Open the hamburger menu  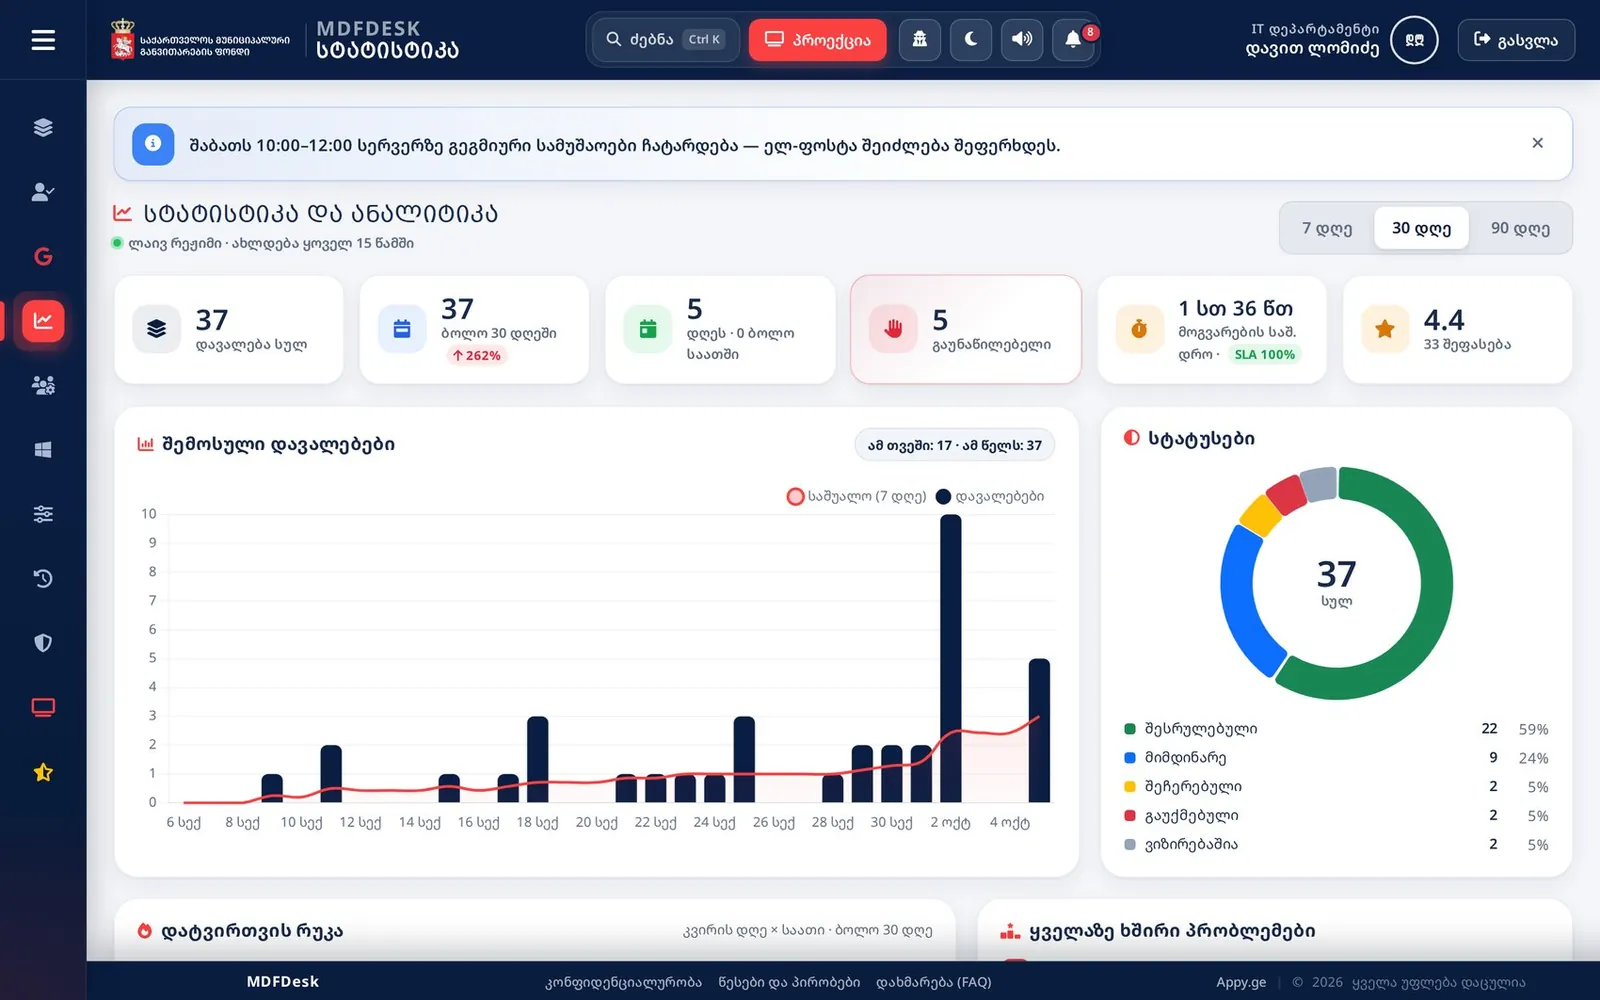point(43,40)
